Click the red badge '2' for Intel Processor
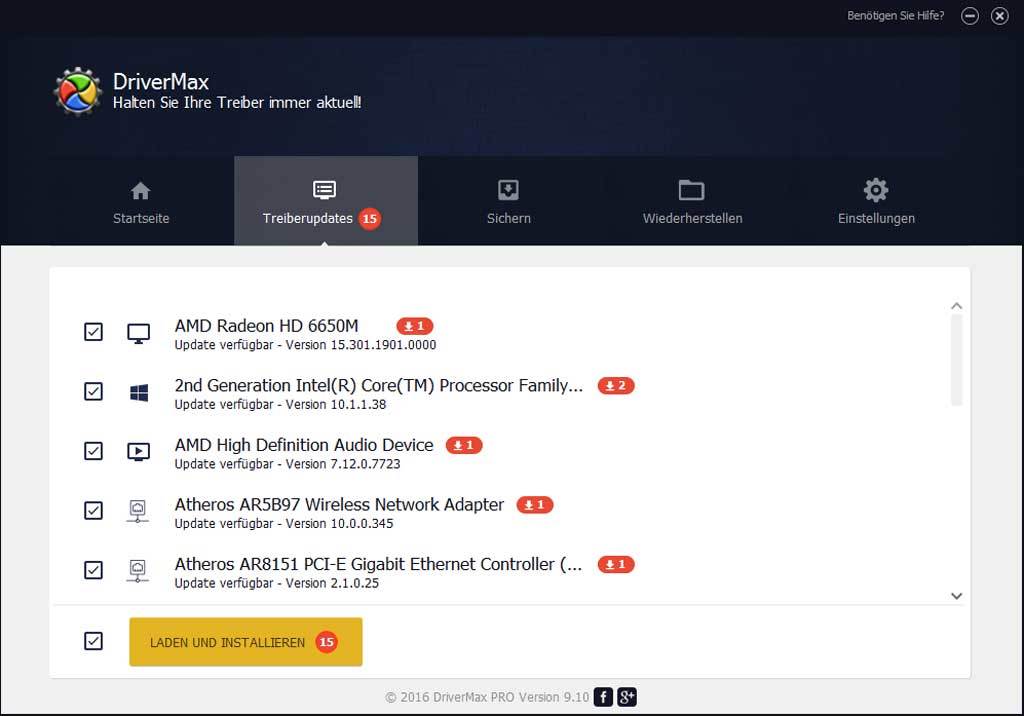Screen dimensions: 1024x716 click(616, 385)
